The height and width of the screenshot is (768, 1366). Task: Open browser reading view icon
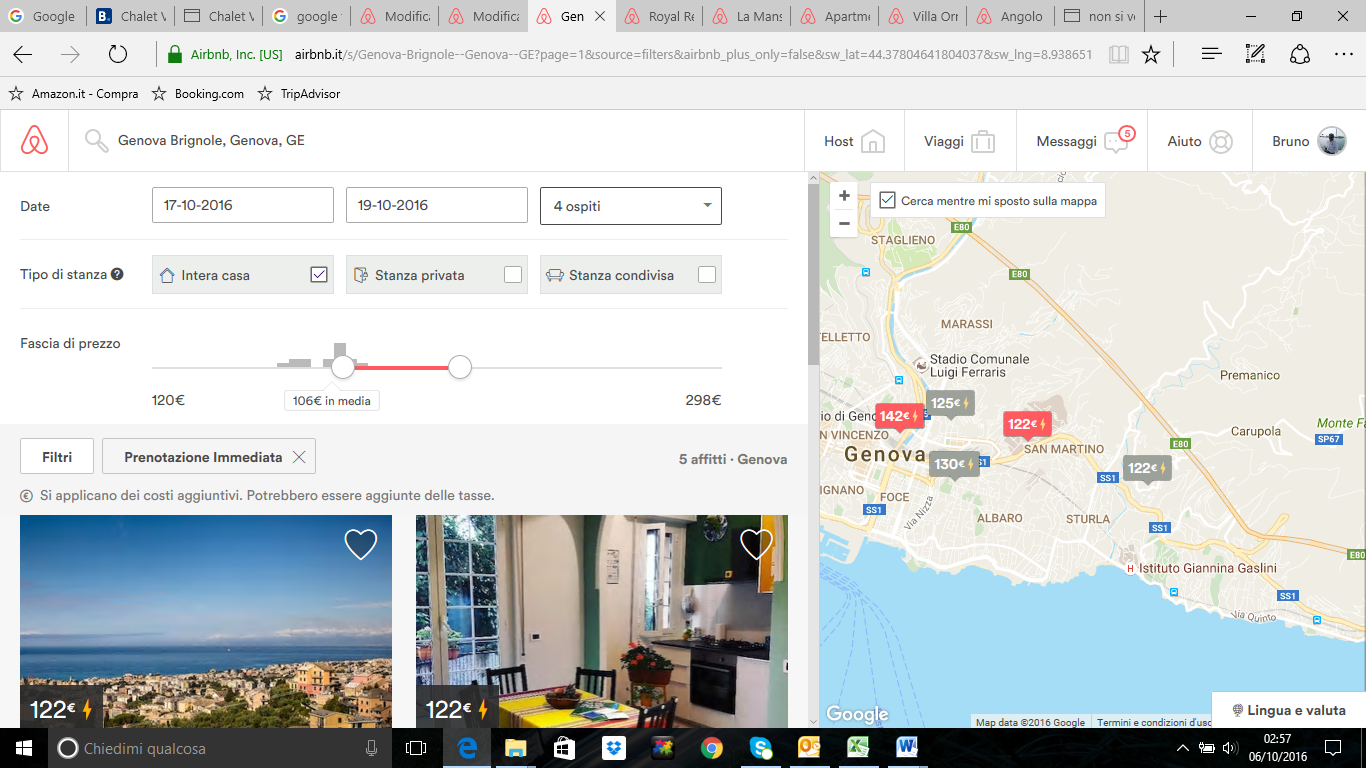(x=1118, y=55)
